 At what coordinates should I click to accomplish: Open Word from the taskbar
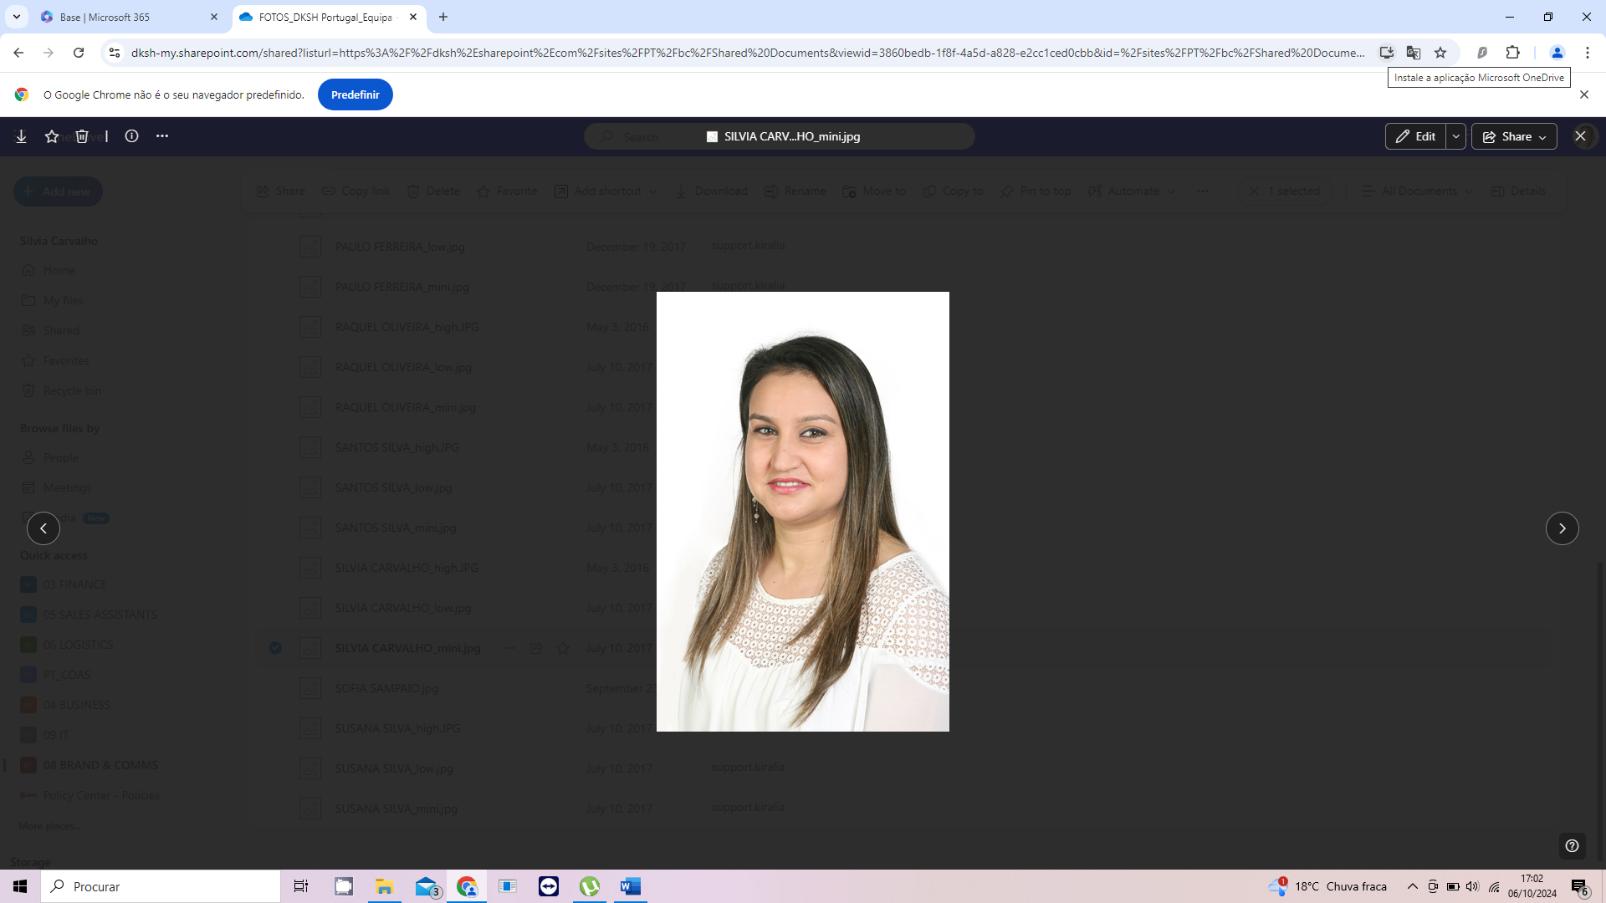pos(630,886)
